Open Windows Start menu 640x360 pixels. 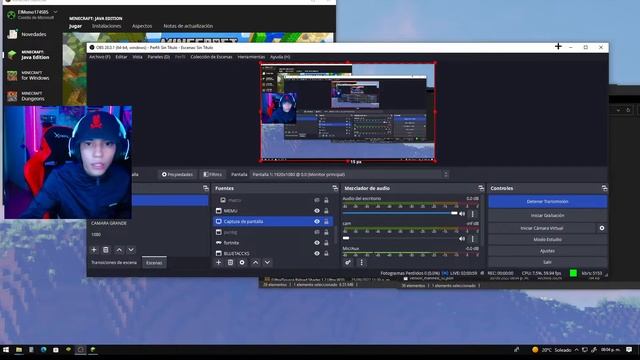[x=6, y=350]
